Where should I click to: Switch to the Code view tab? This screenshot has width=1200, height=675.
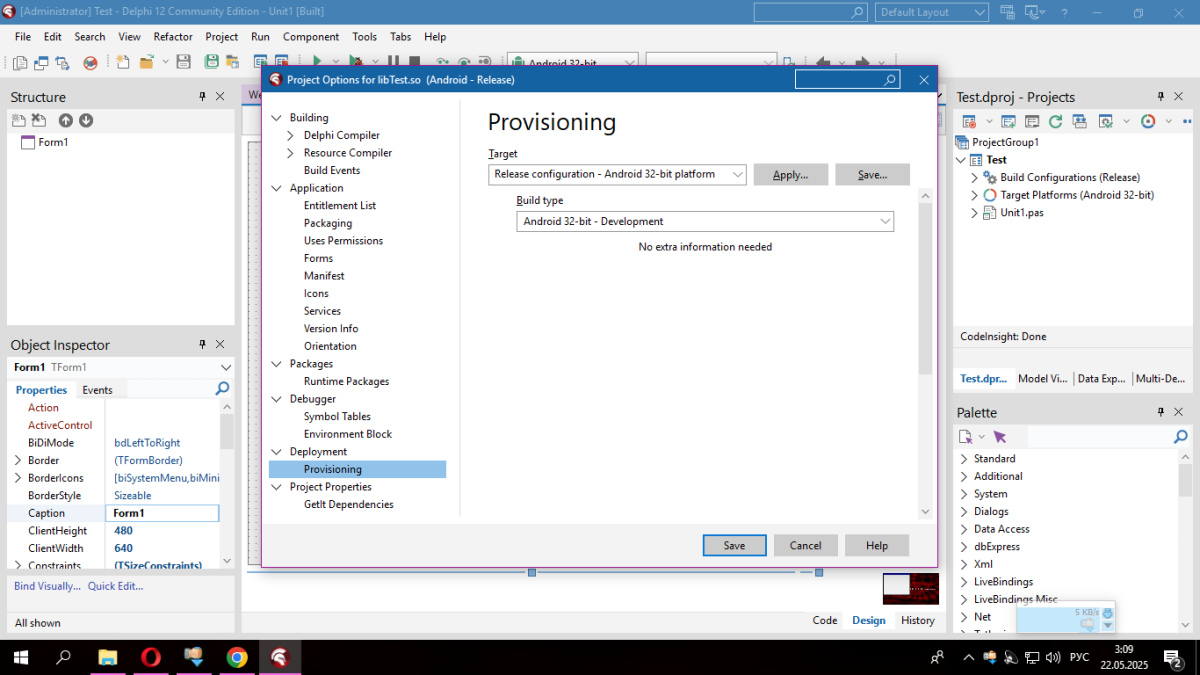coord(825,620)
